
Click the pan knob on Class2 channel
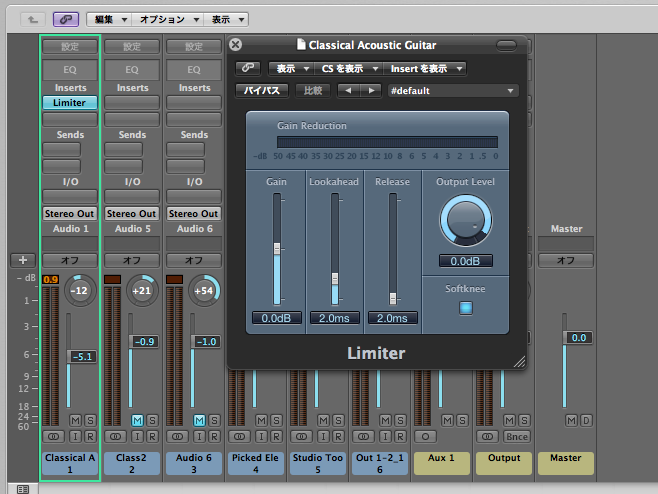coord(141,290)
